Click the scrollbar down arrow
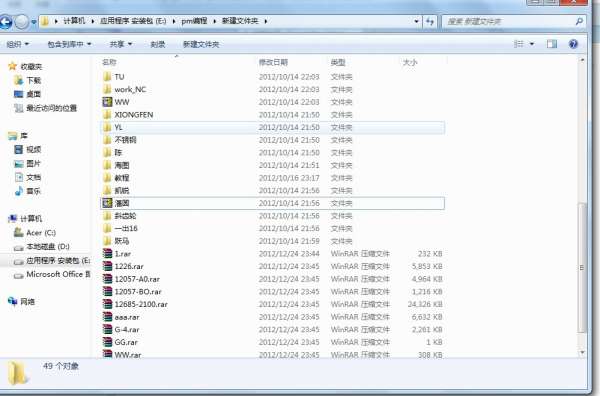Screen dimensions: 600x396 582,352
